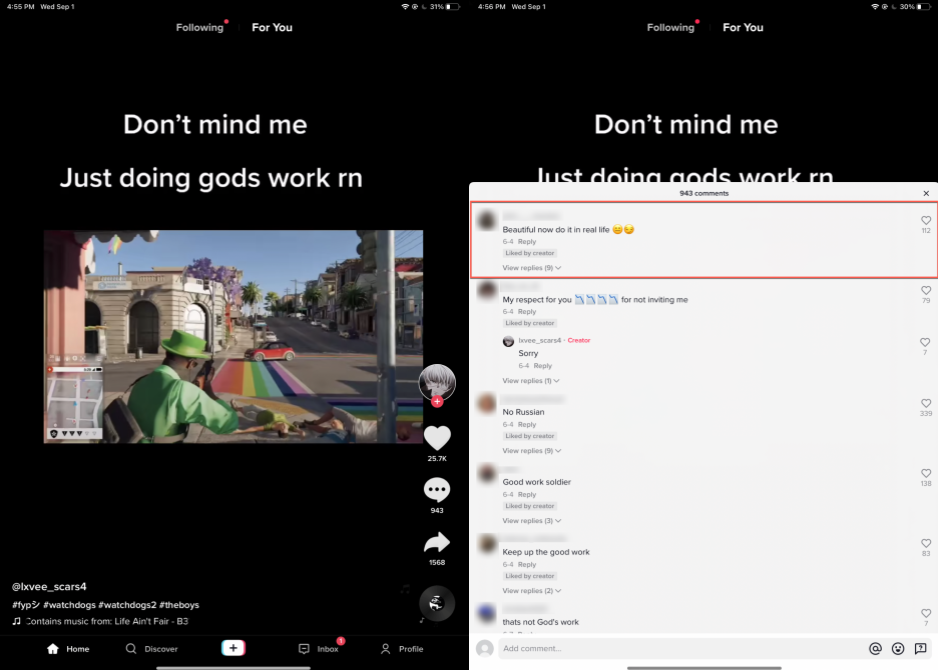This screenshot has width=938, height=670.
Task: Open the comments via speech bubble icon
Action: [437, 490]
